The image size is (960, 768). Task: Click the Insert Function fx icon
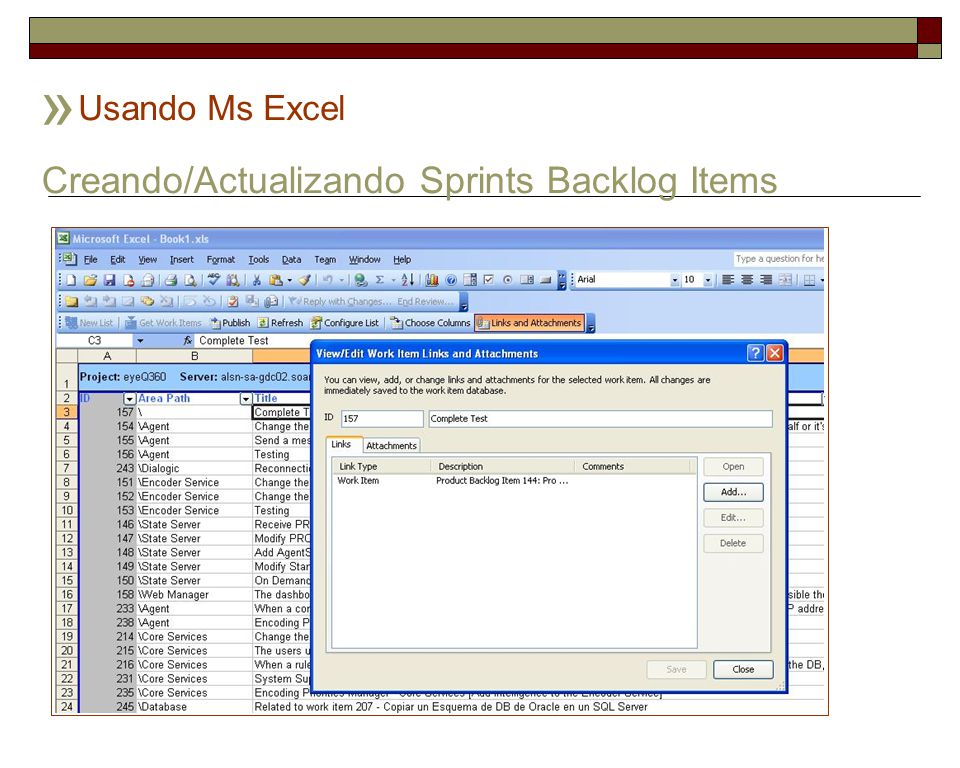[x=188, y=341]
